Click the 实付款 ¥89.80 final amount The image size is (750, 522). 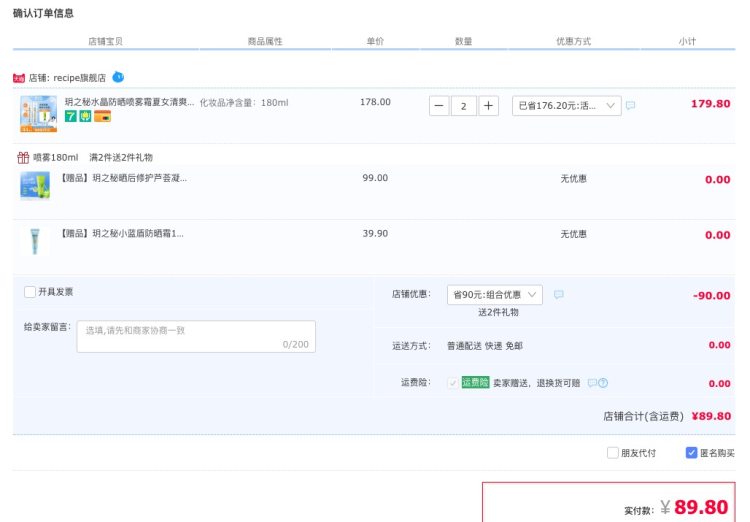(x=676, y=507)
